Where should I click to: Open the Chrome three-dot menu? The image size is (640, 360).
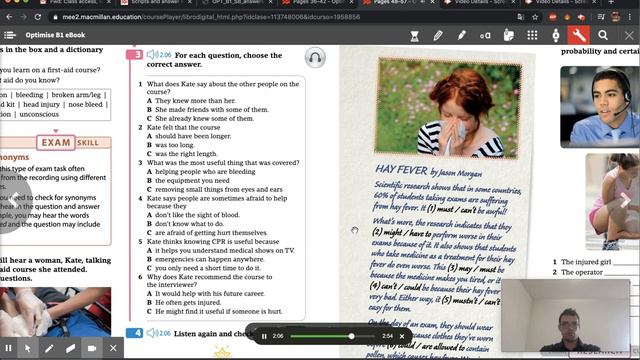pos(630,17)
